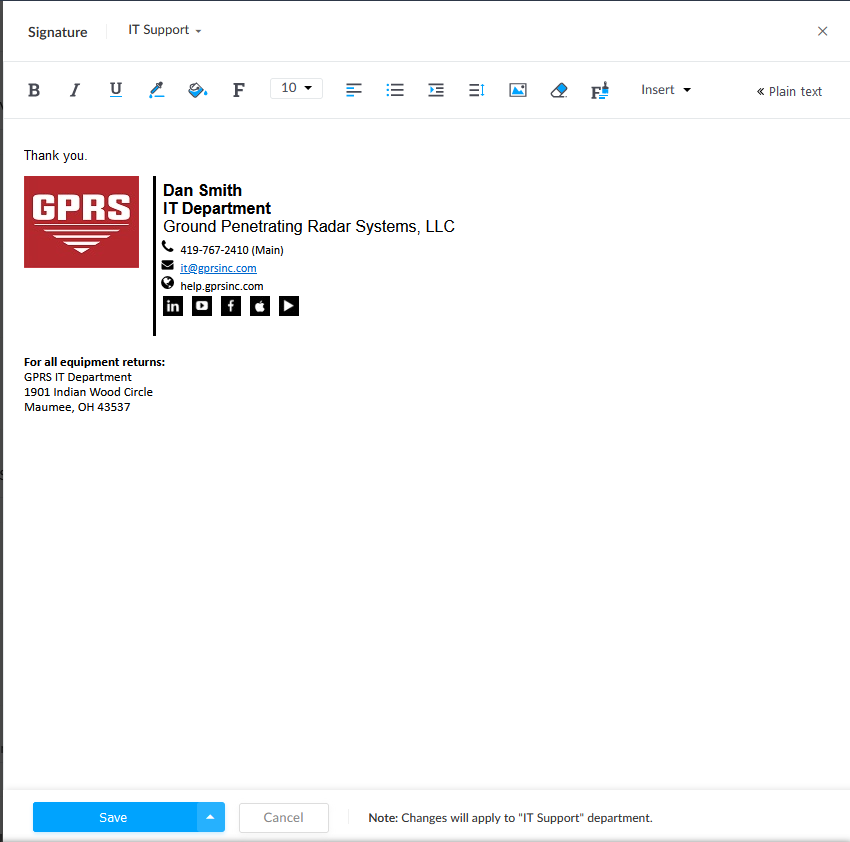Open the font family picker
This screenshot has height=842, width=850.
[238, 90]
